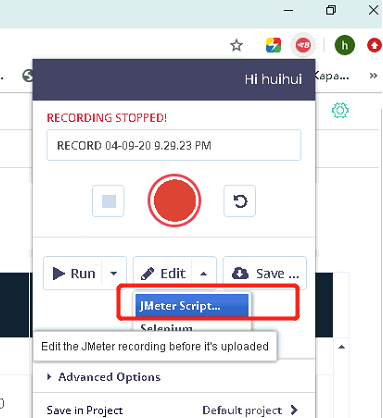Click the Run button

[74, 273]
